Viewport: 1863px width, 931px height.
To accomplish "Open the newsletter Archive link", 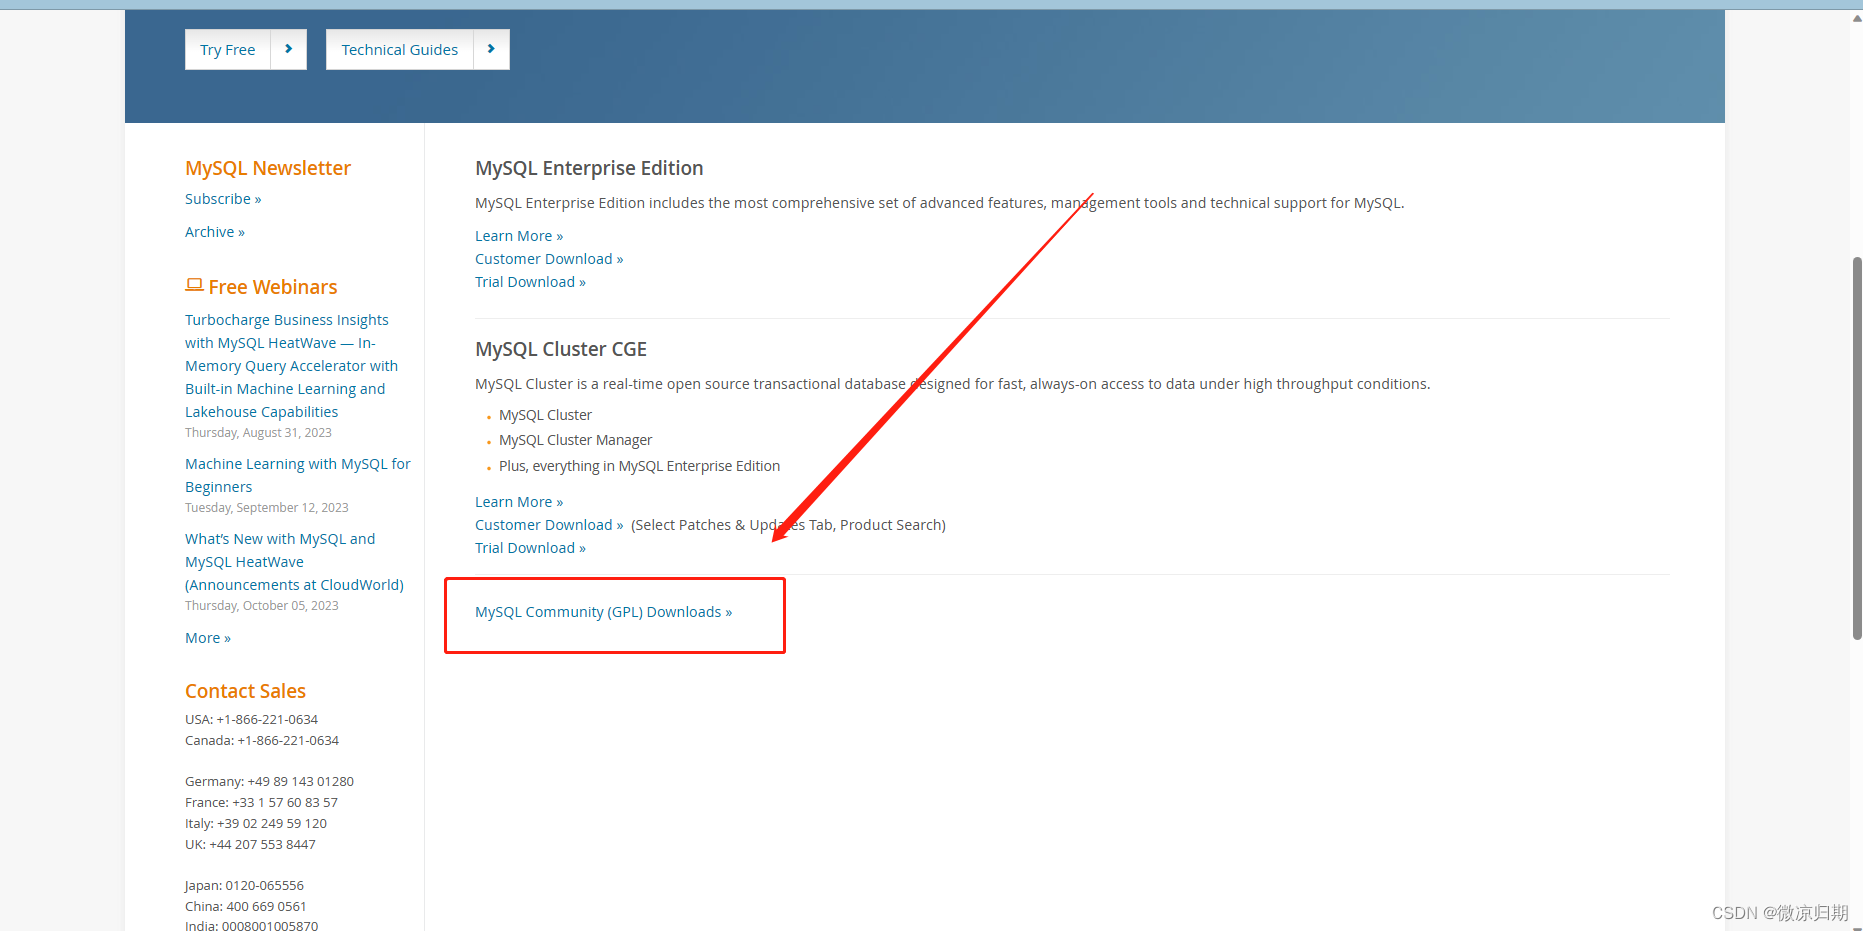I will tap(215, 232).
